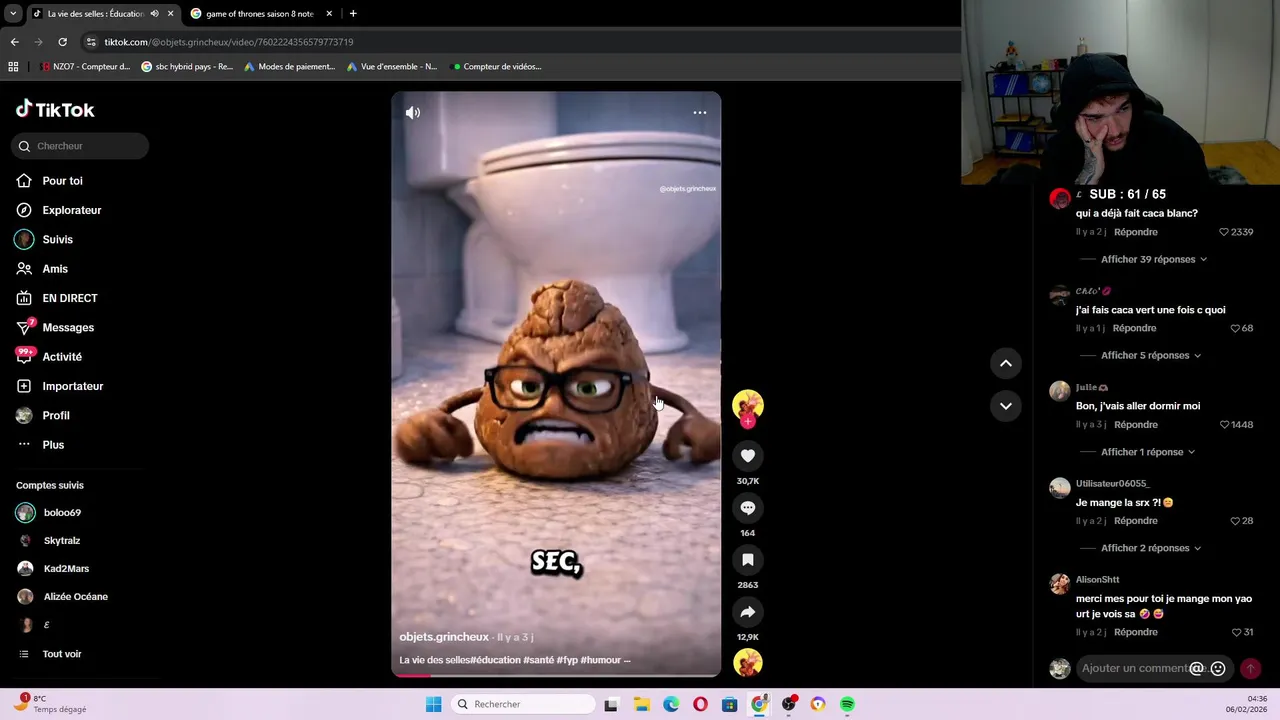Open the tab search dropdown
The width and height of the screenshot is (1280, 720).
click(13, 14)
